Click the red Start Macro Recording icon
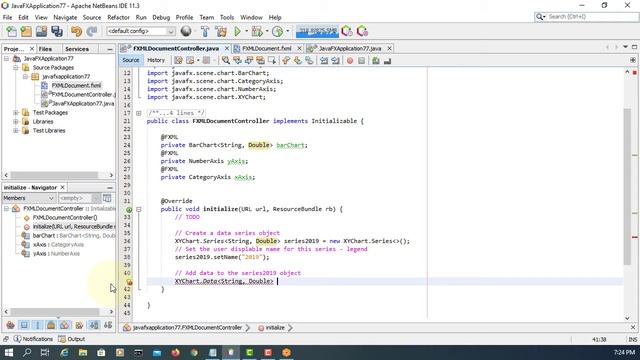The width and height of the screenshot is (640, 360). coord(350,60)
